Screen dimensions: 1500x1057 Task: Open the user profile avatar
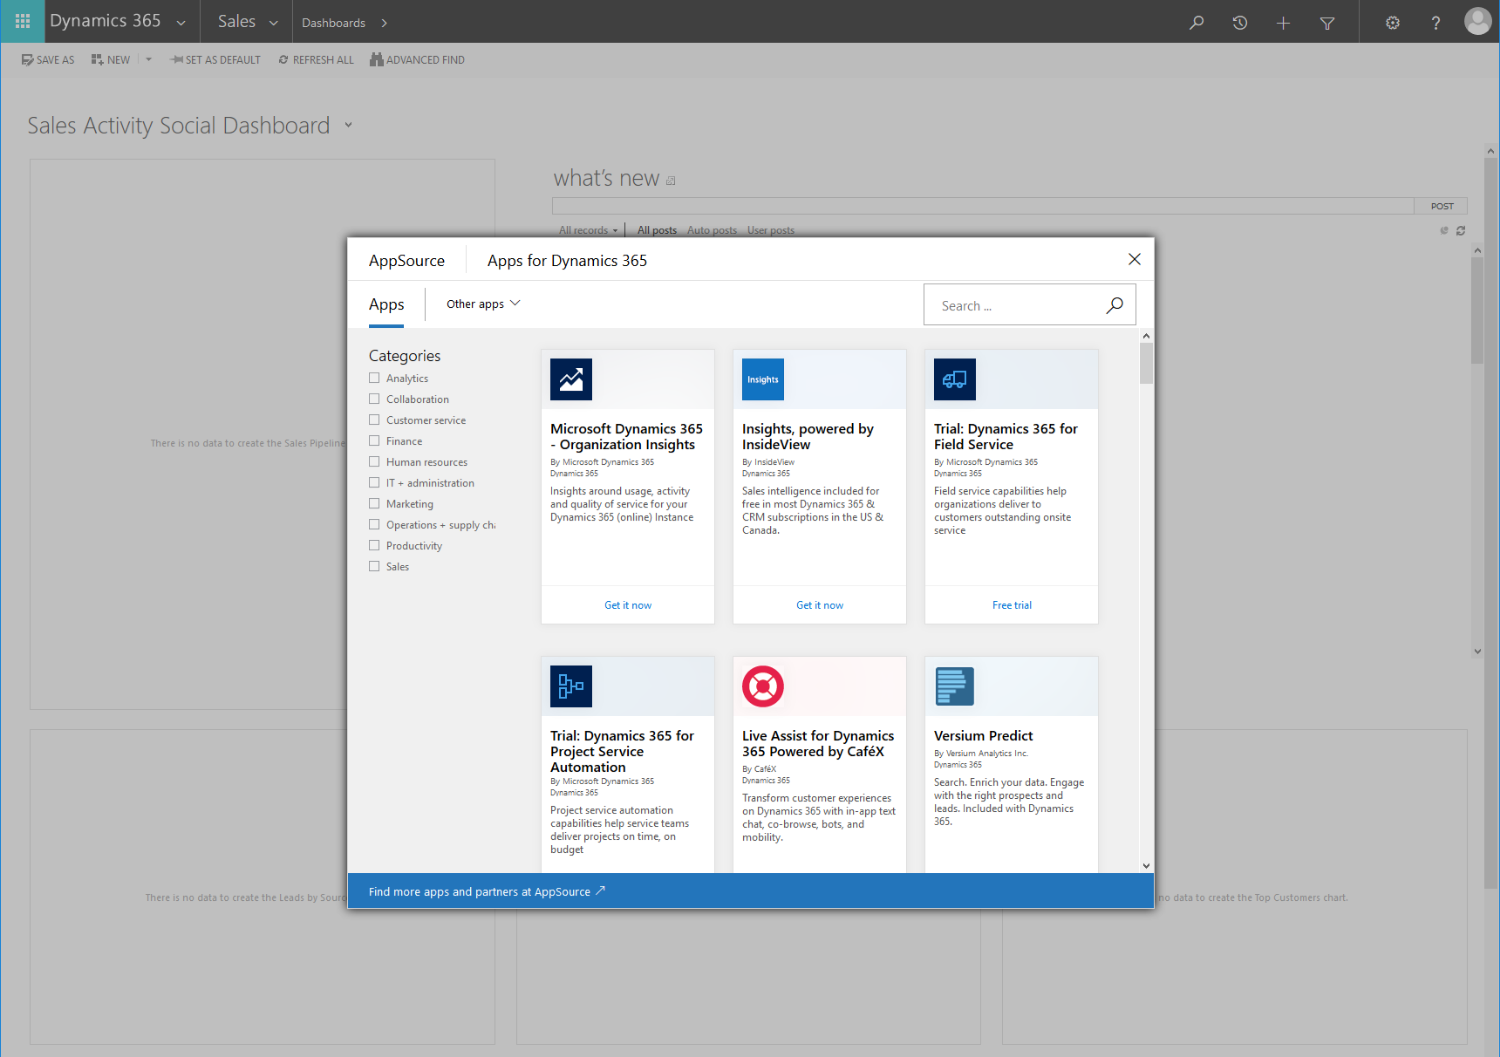pyautogui.click(x=1478, y=21)
